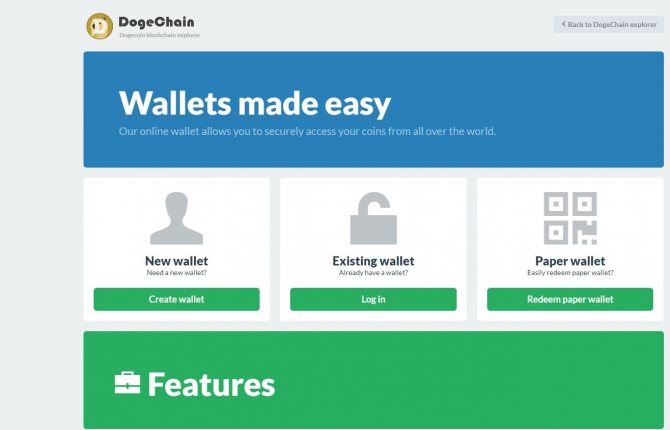The height and width of the screenshot is (430, 670).
Task: Select the Paper wallet heading
Action: coord(570,261)
